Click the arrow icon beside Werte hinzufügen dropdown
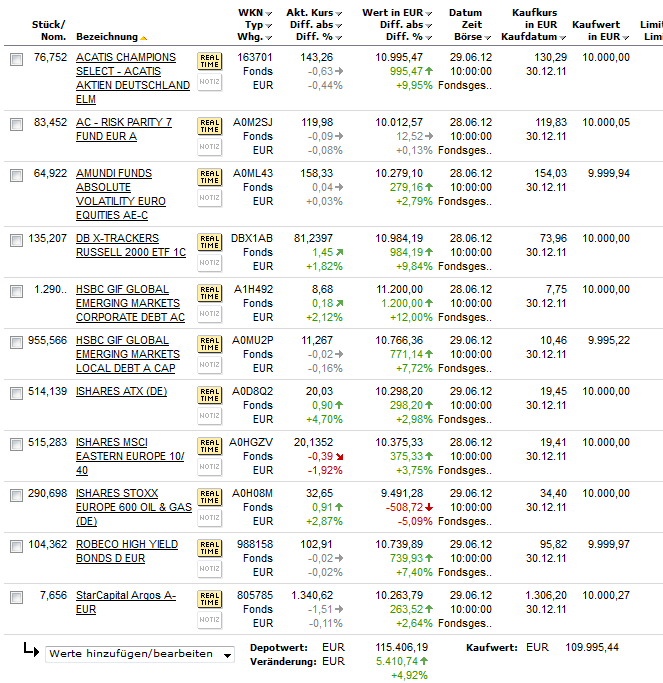This screenshot has height=683, width=663. 31,649
